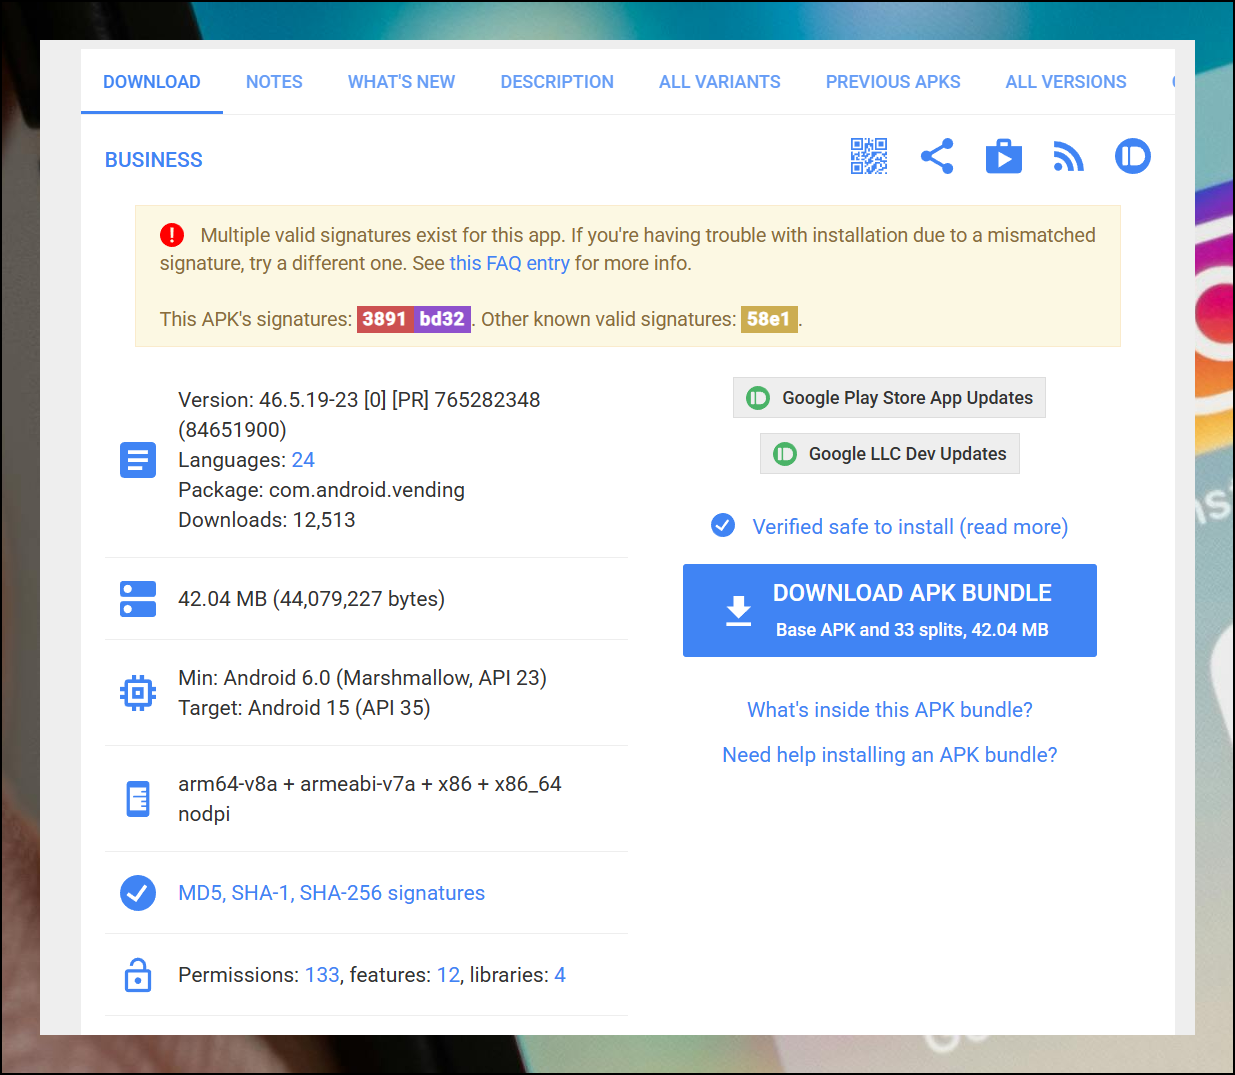Image resolution: width=1235 pixels, height=1075 pixels.
Task: Open the ALL VERSIONS tab
Action: pyautogui.click(x=1066, y=82)
